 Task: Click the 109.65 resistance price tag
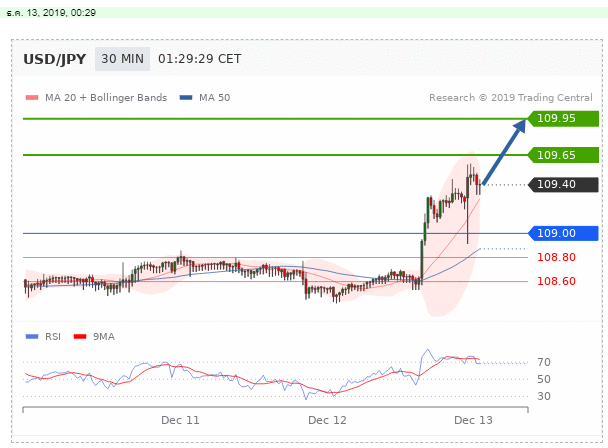pos(563,155)
